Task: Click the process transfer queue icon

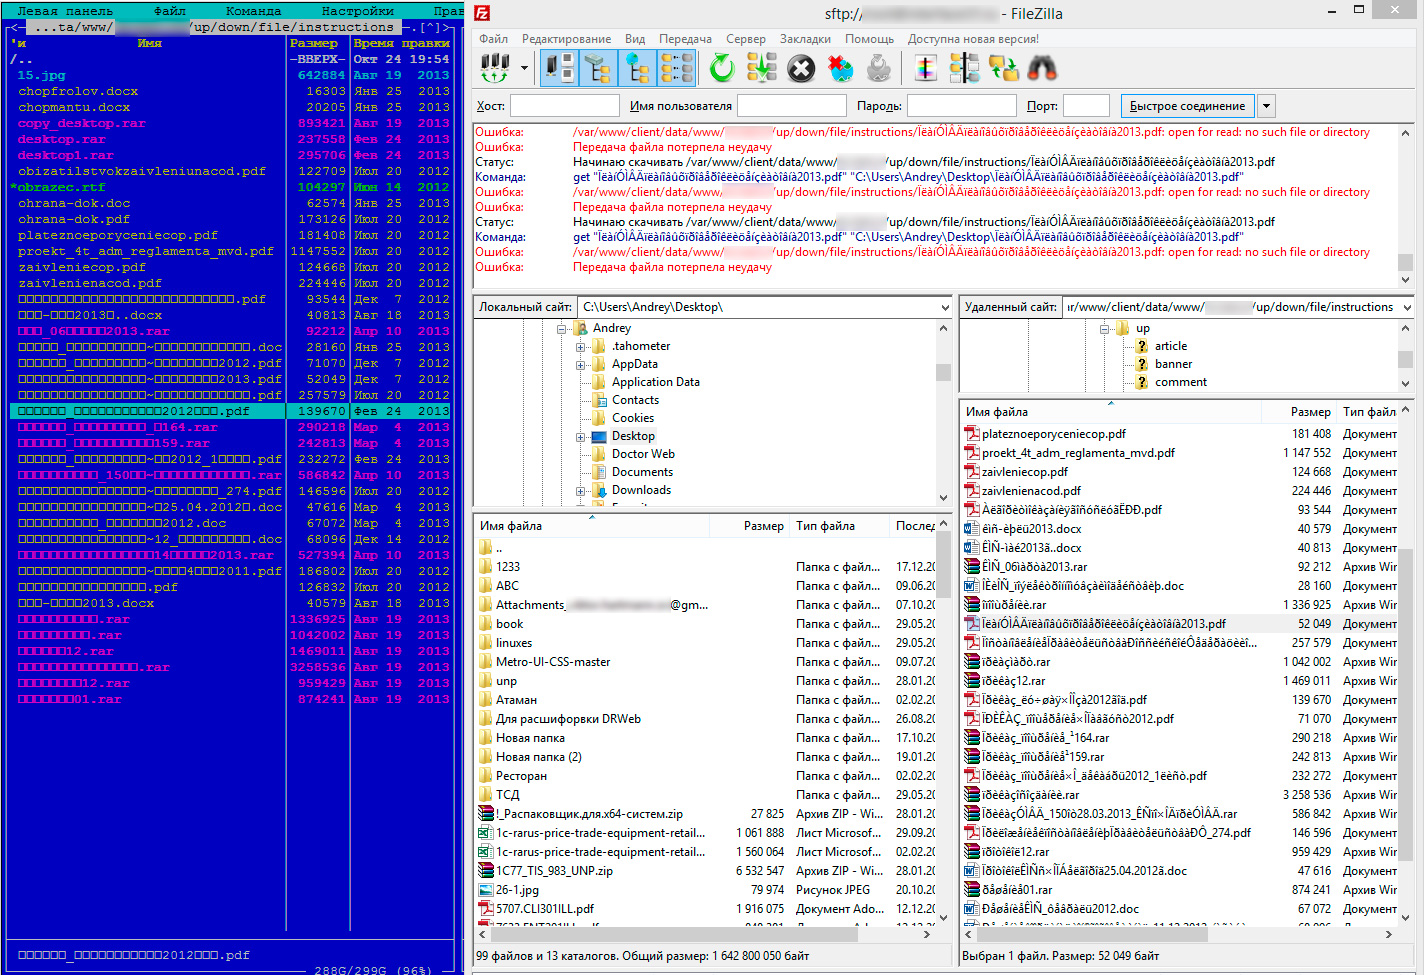Action: tap(761, 68)
